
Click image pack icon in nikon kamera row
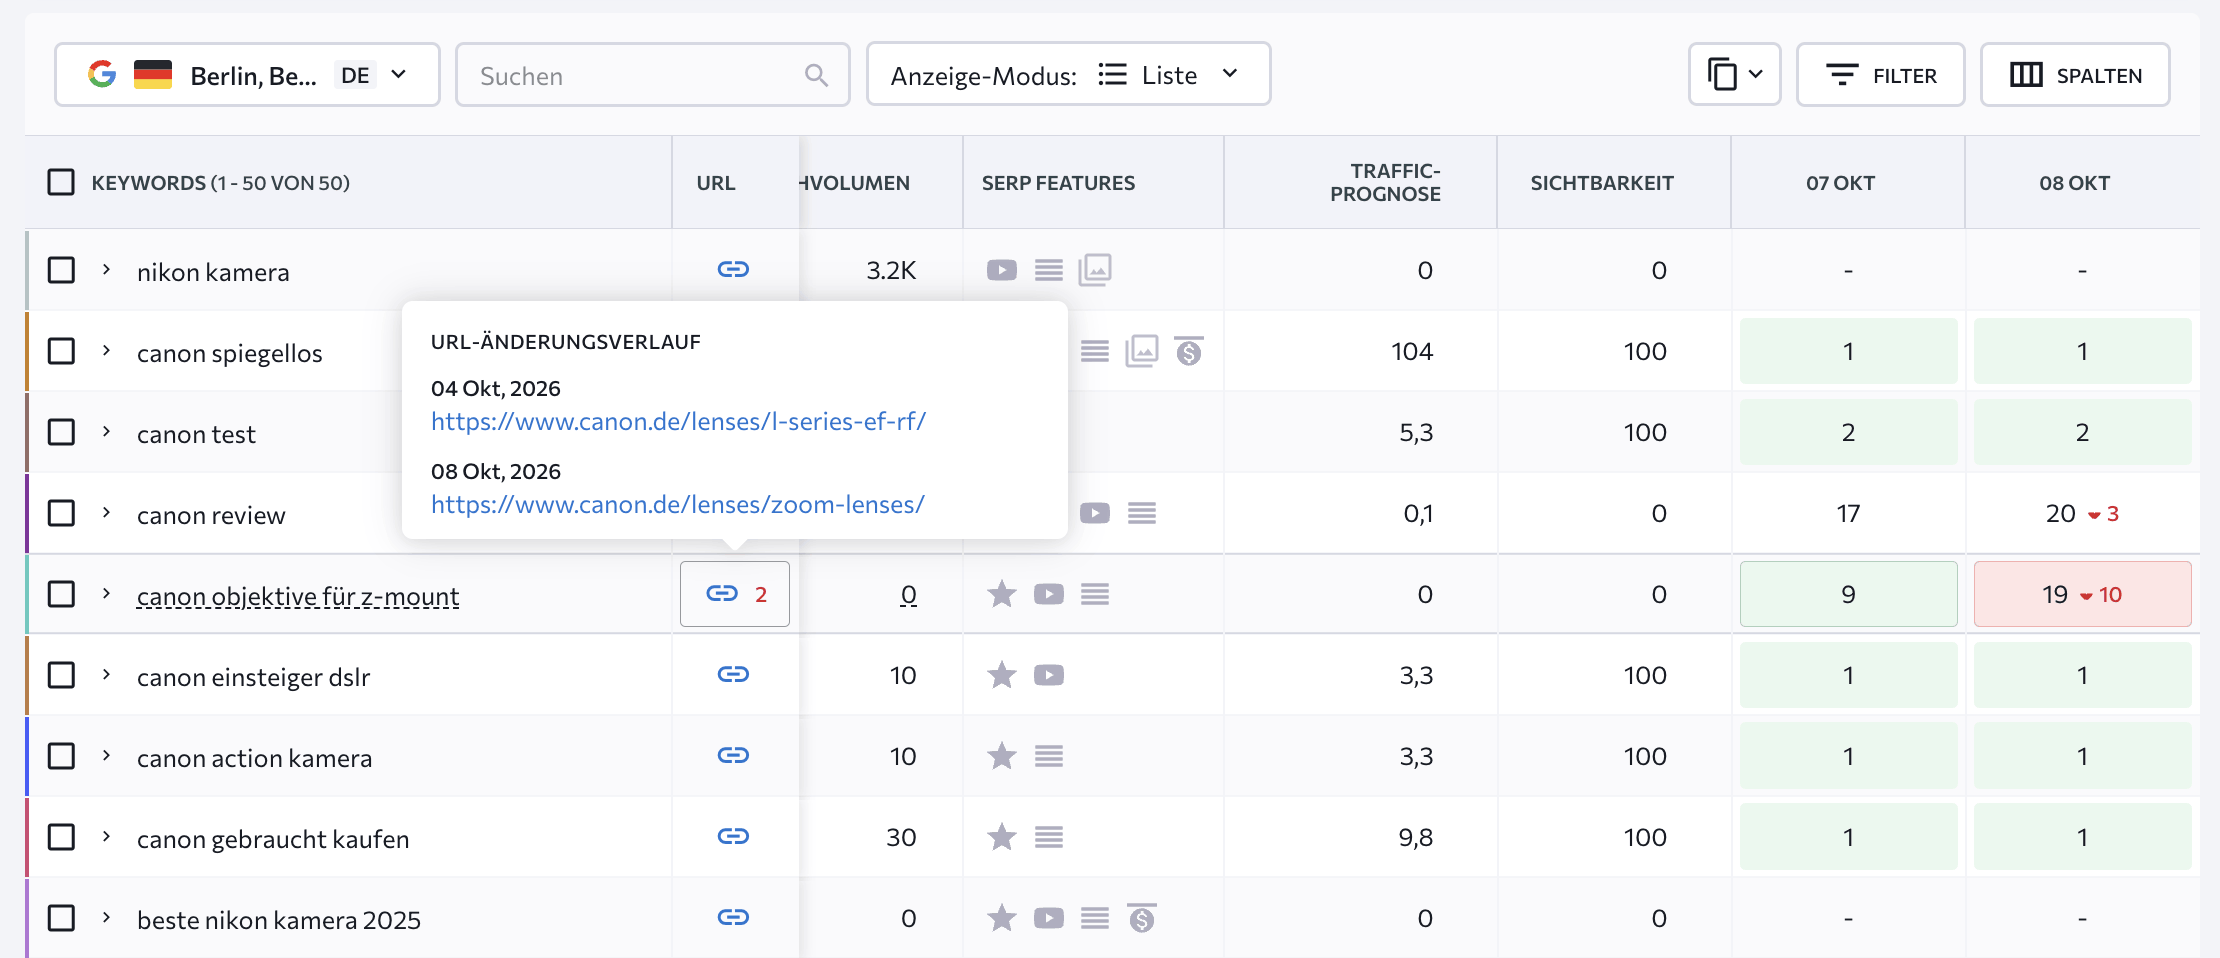(1095, 270)
